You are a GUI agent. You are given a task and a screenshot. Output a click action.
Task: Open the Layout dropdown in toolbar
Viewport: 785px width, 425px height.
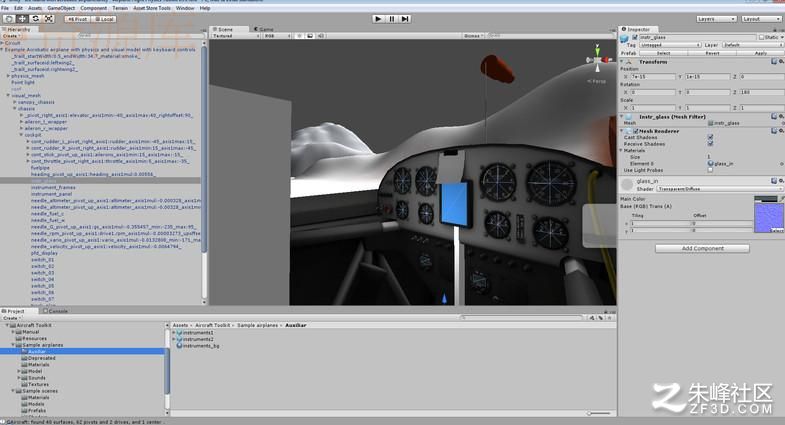pyautogui.click(x=761, y=19)
